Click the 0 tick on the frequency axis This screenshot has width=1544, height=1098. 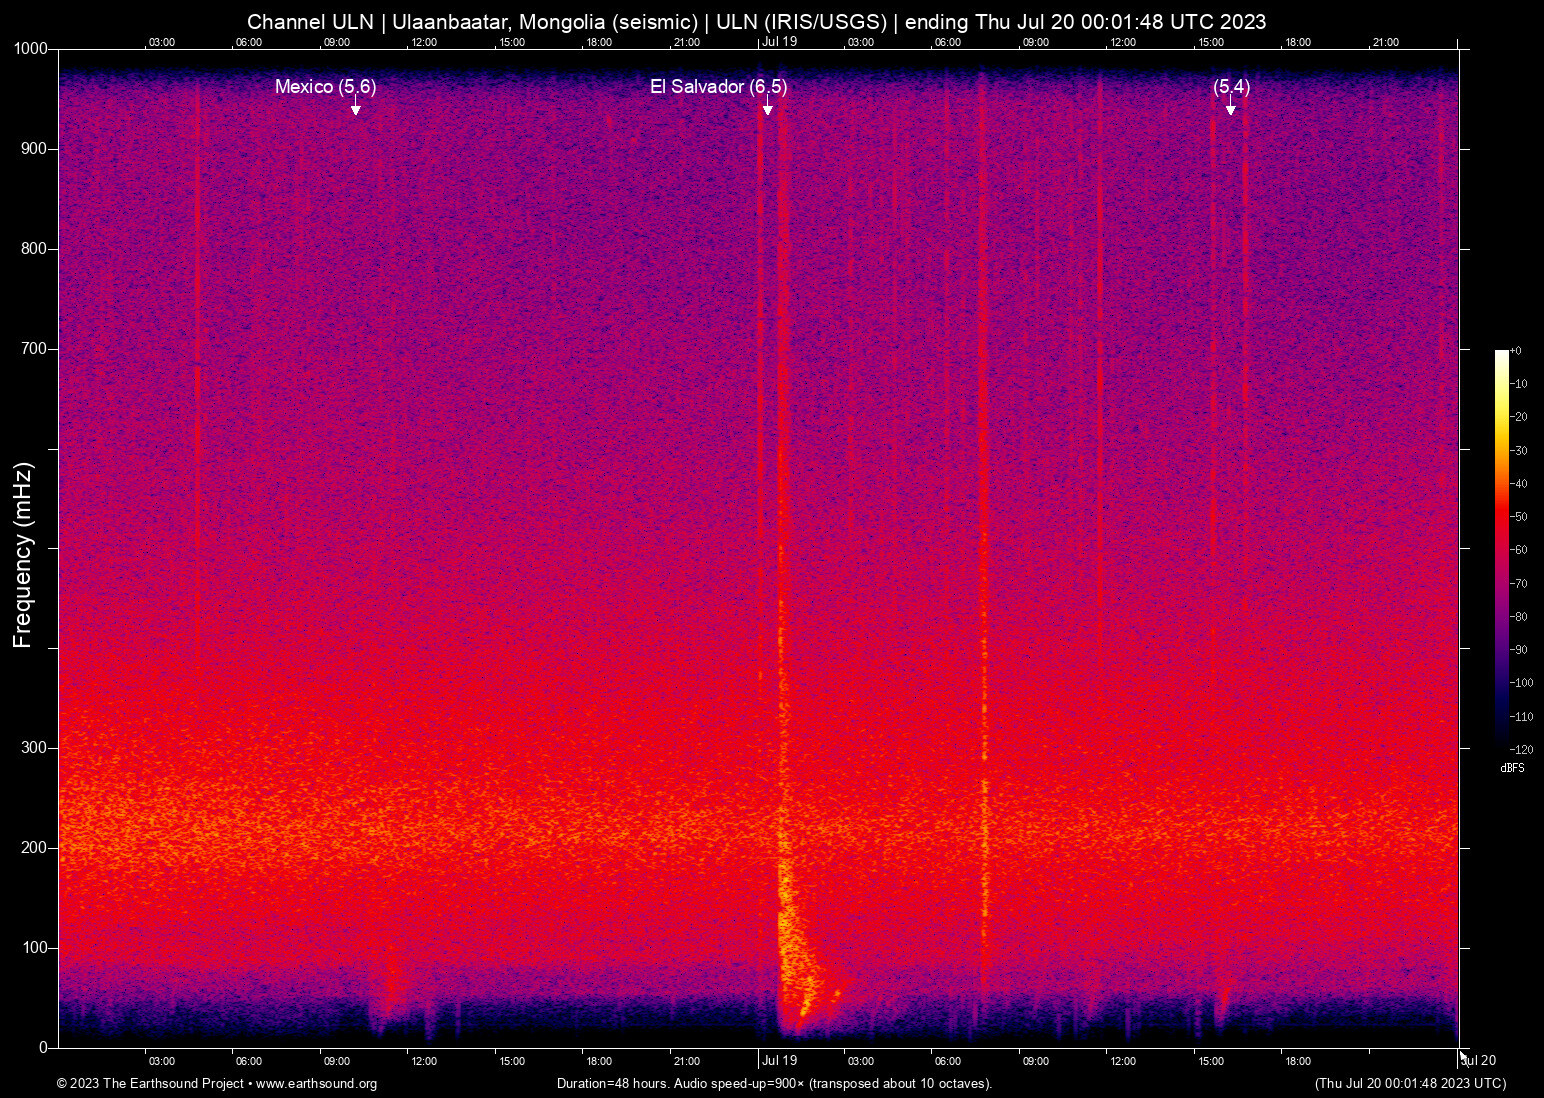click(43, 1047)
